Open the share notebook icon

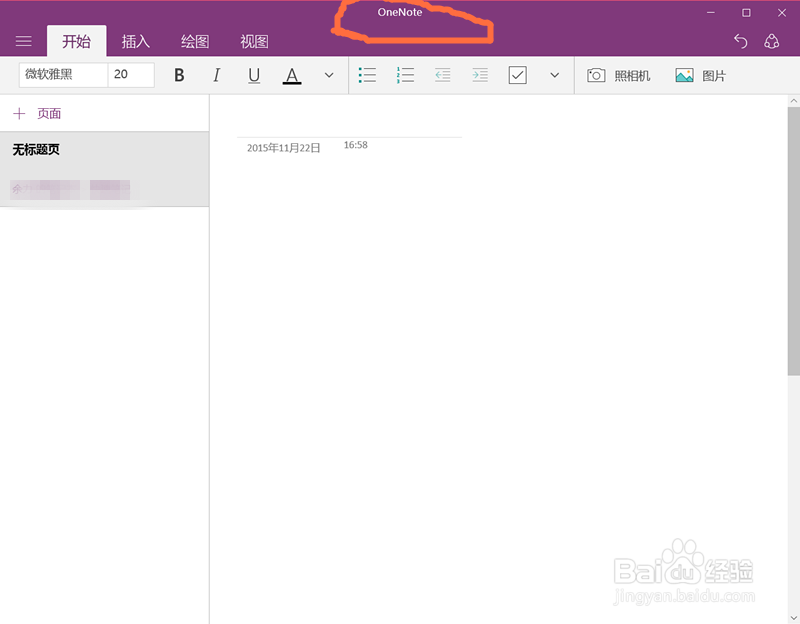[x=771, y=41]
